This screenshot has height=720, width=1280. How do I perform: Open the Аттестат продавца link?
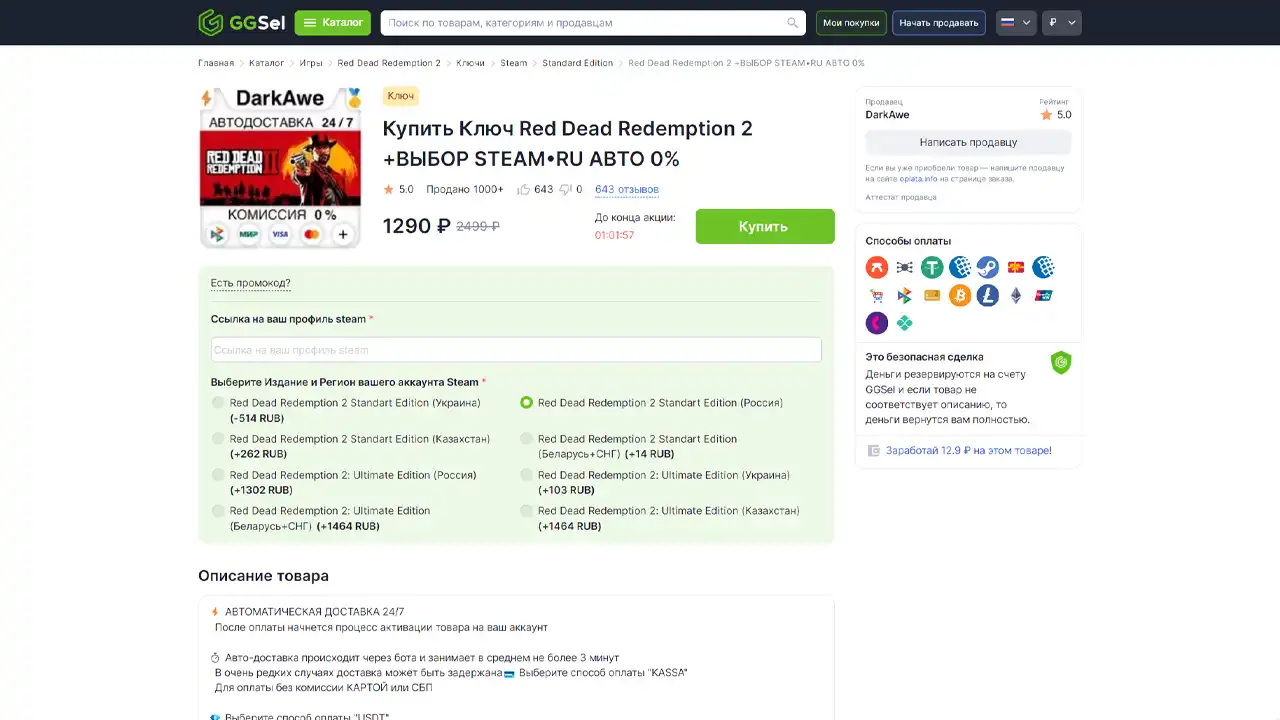901,197
